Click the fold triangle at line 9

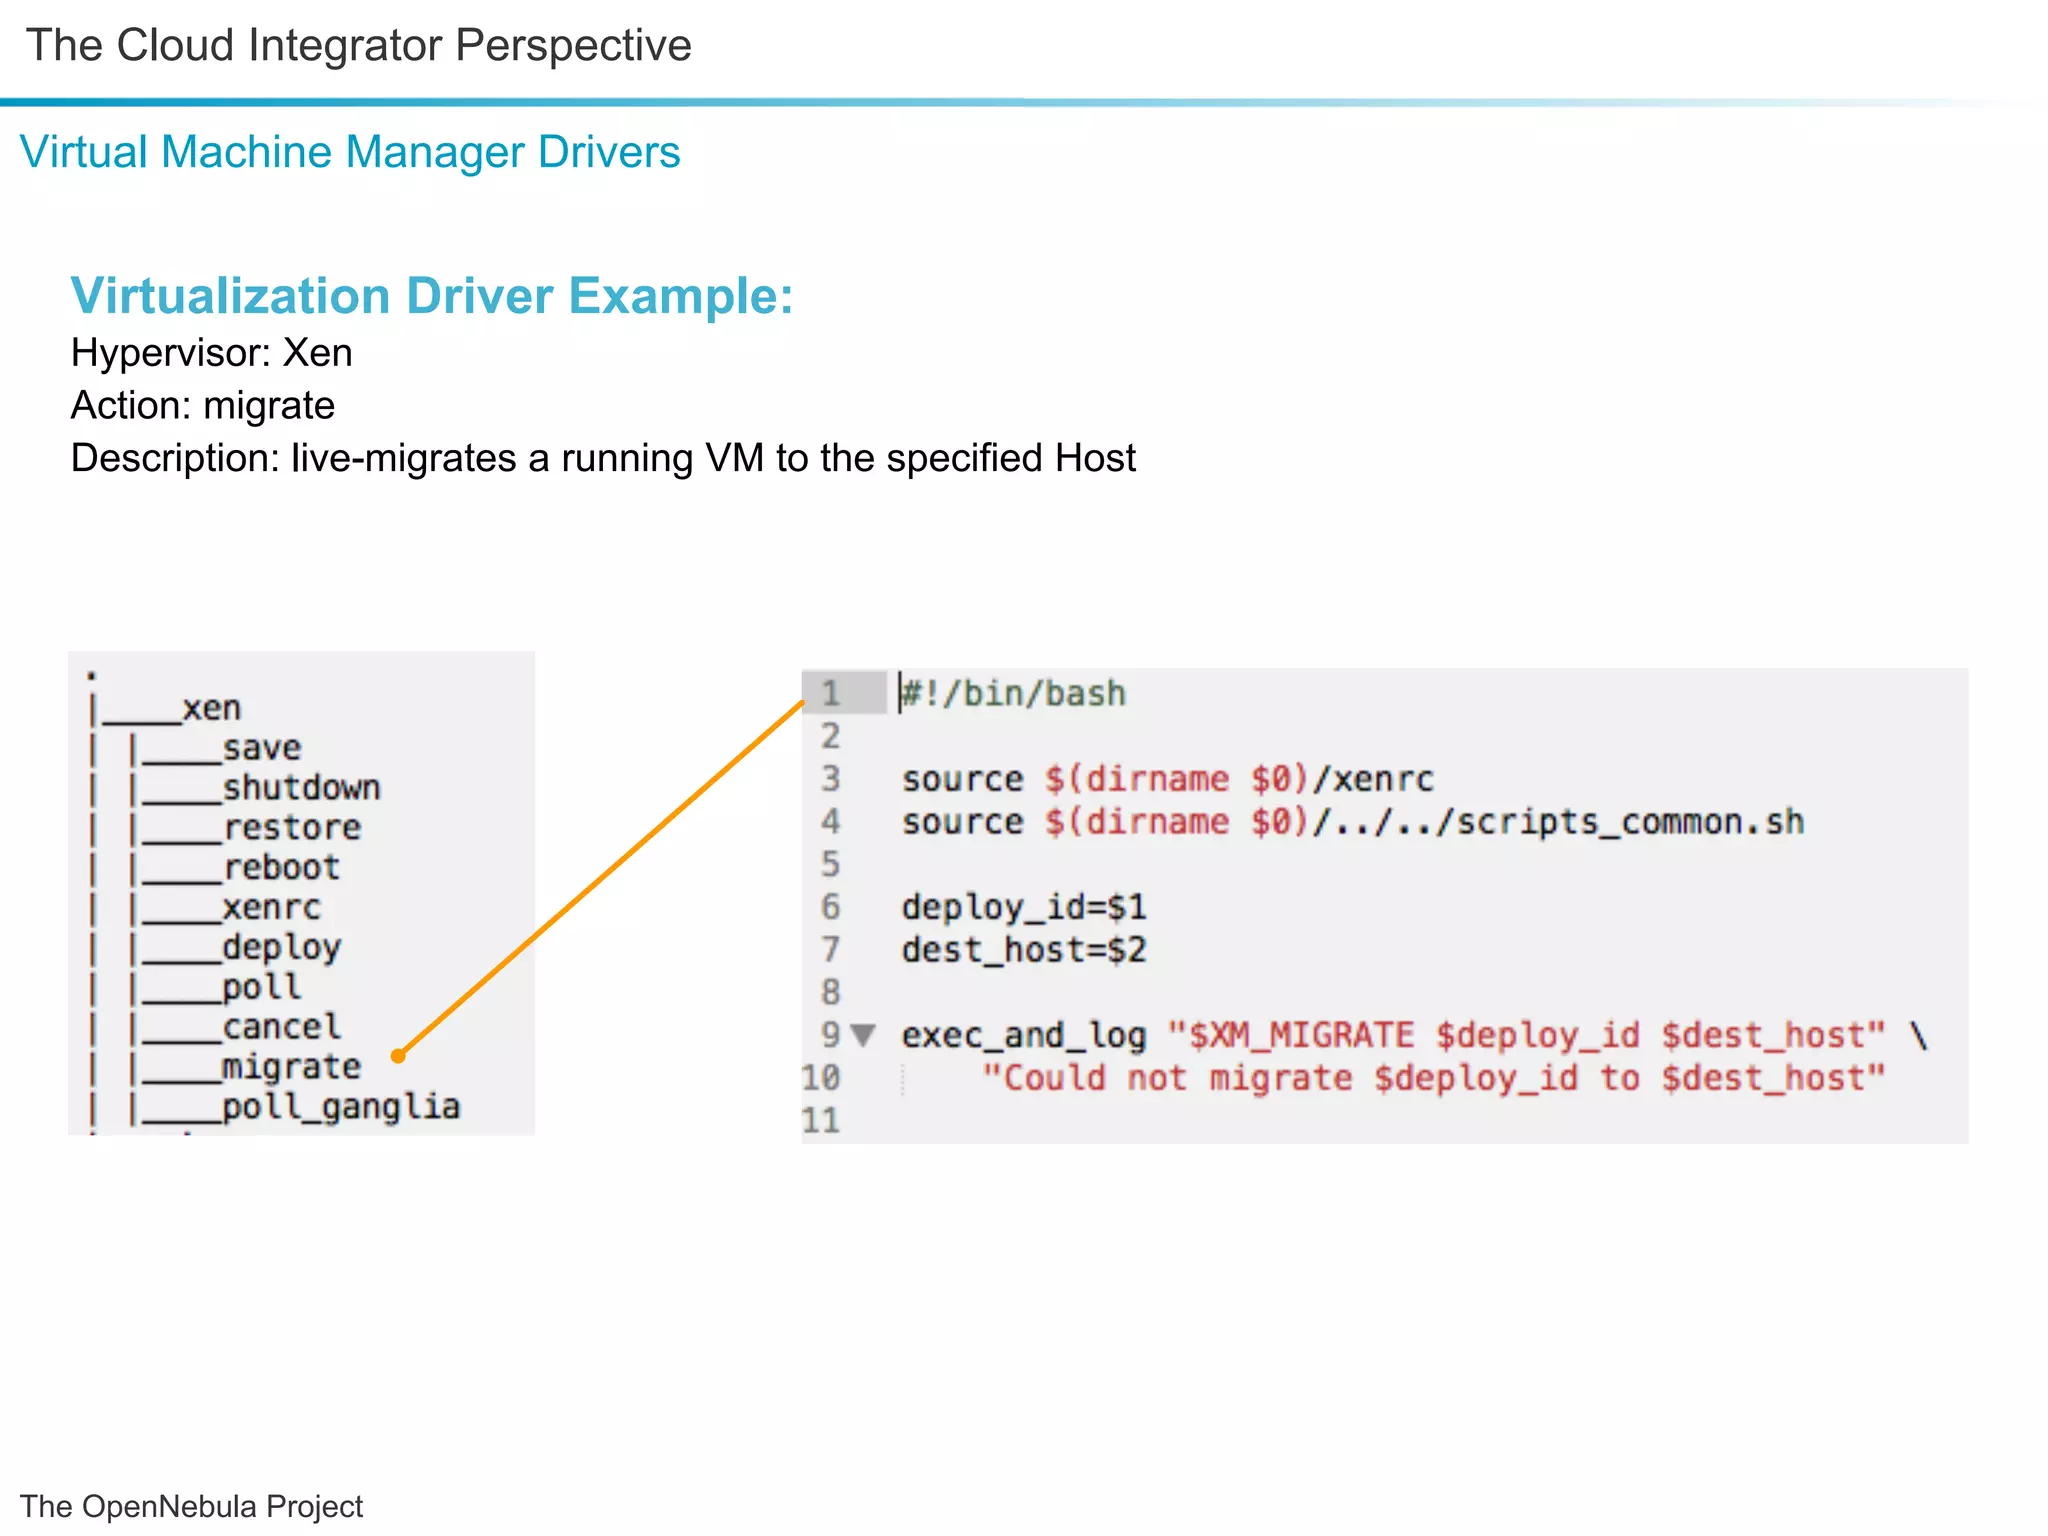click(864, 1034)
